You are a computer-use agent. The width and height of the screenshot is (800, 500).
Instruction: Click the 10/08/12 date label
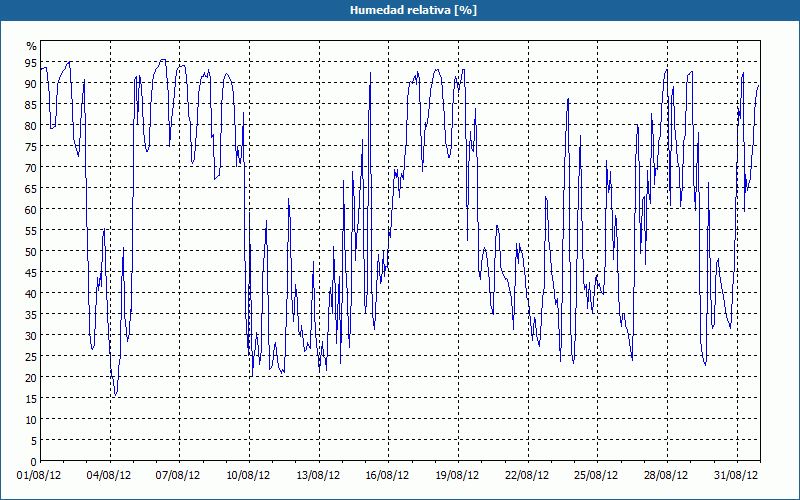pyautogui.click(x=248, y=475)
